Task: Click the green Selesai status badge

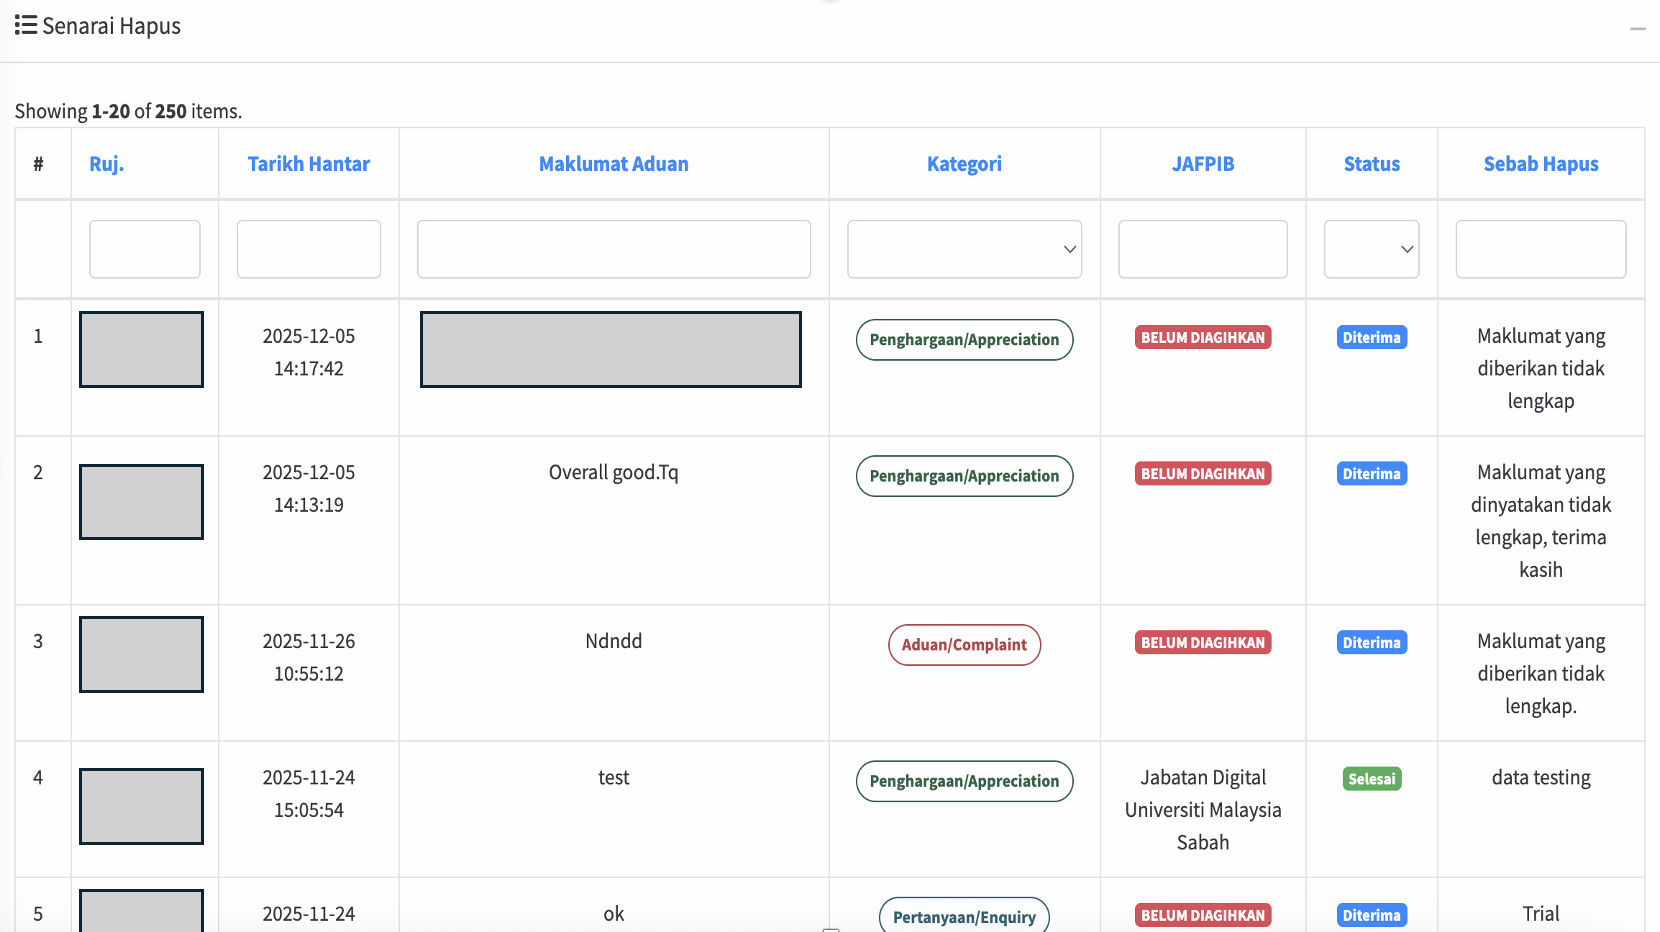Action: pos(1371,779)
